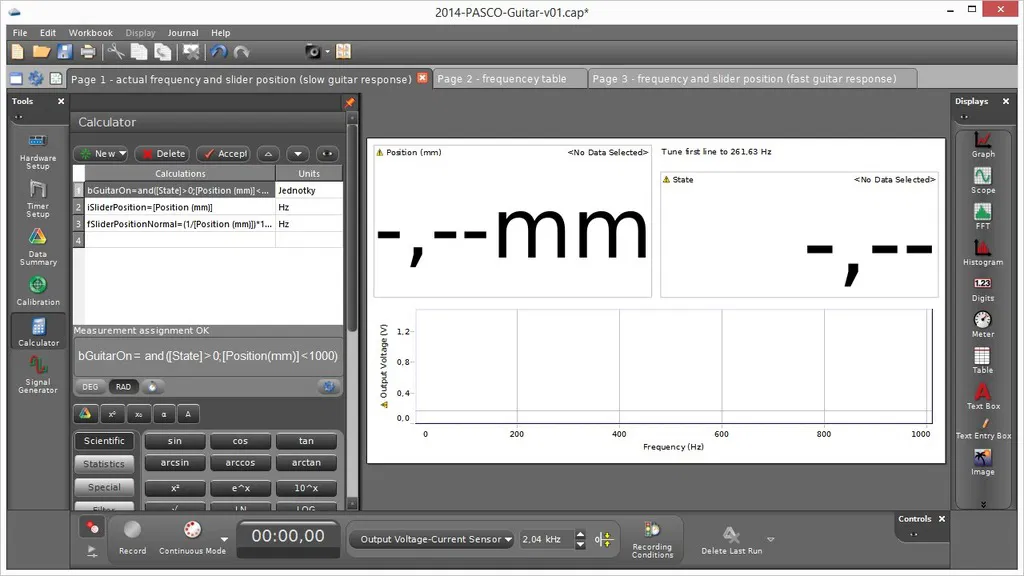
Task: Click the open folder toolbar icon
Action: 41,52
